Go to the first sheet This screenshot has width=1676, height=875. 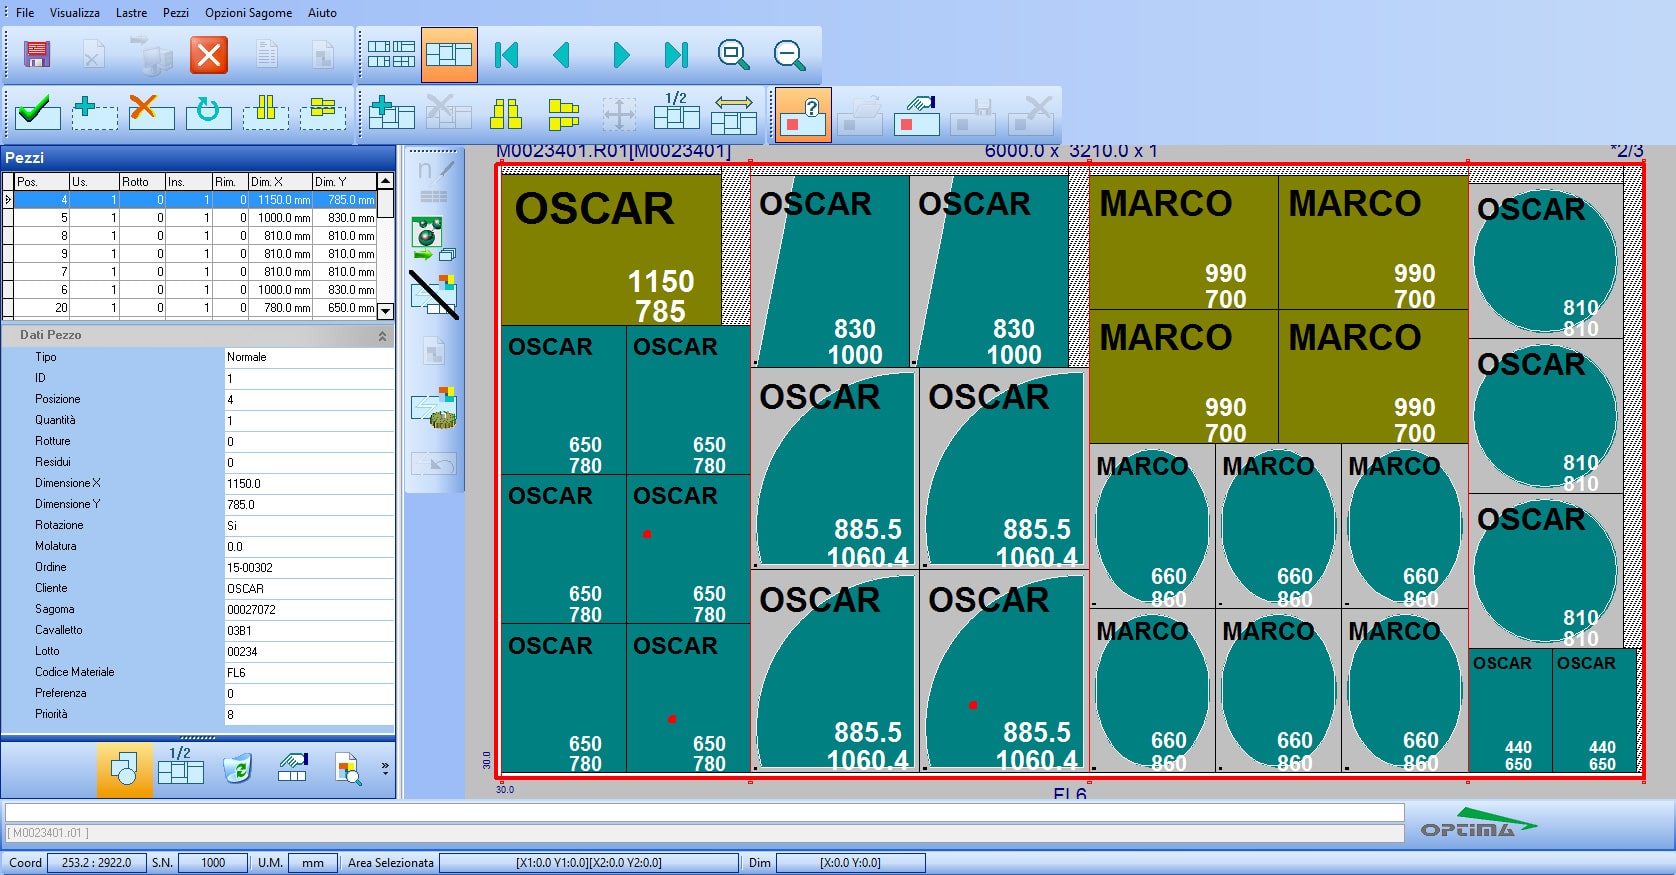[x=507, y=55]
